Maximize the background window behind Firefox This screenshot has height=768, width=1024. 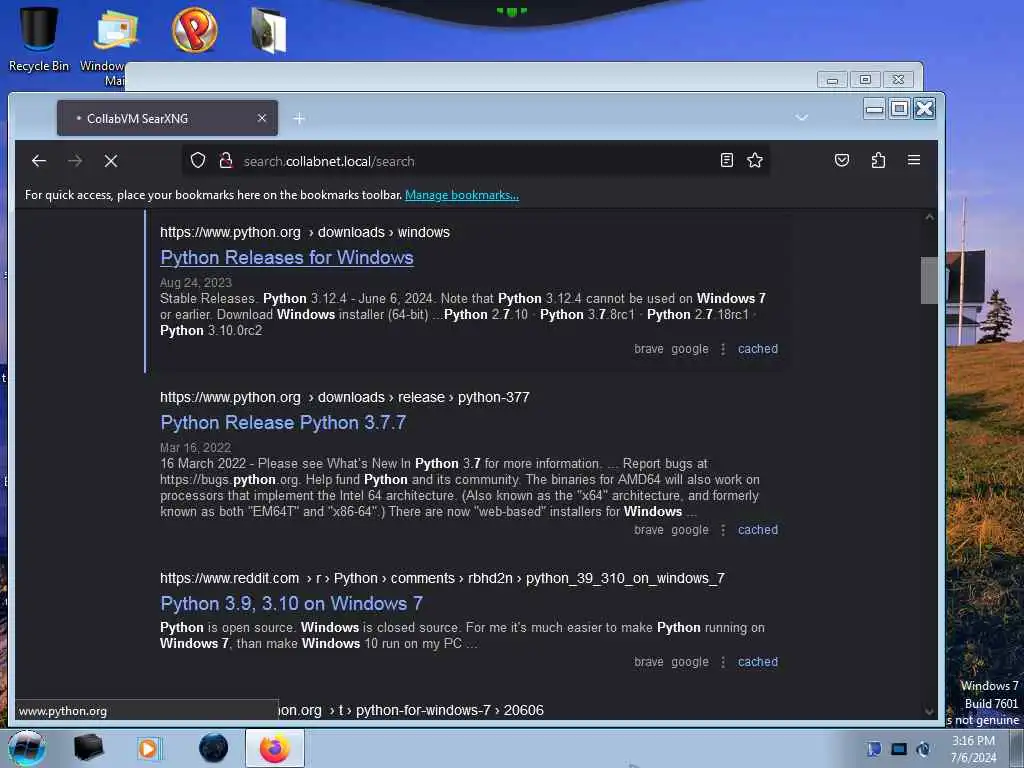click(865, 80)
